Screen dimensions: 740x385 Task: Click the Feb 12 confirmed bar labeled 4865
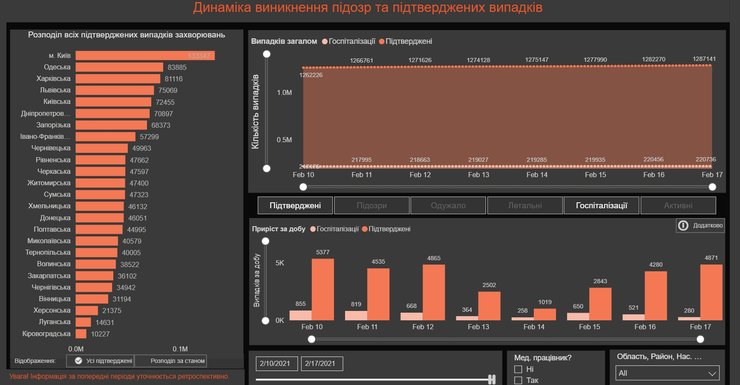[434, 293]
